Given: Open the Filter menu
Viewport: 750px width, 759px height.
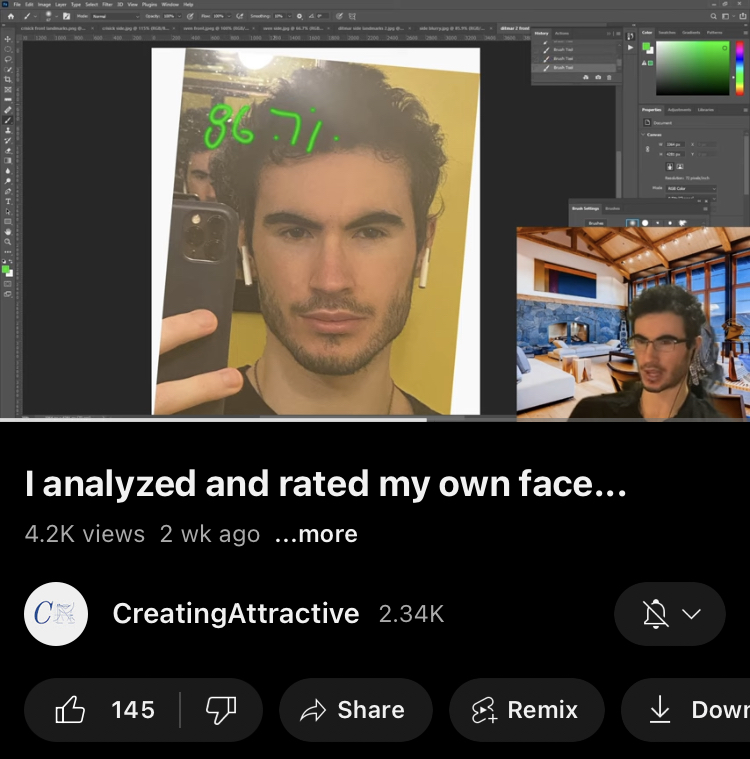Looking at the screenshot, I should pos(107,4).
